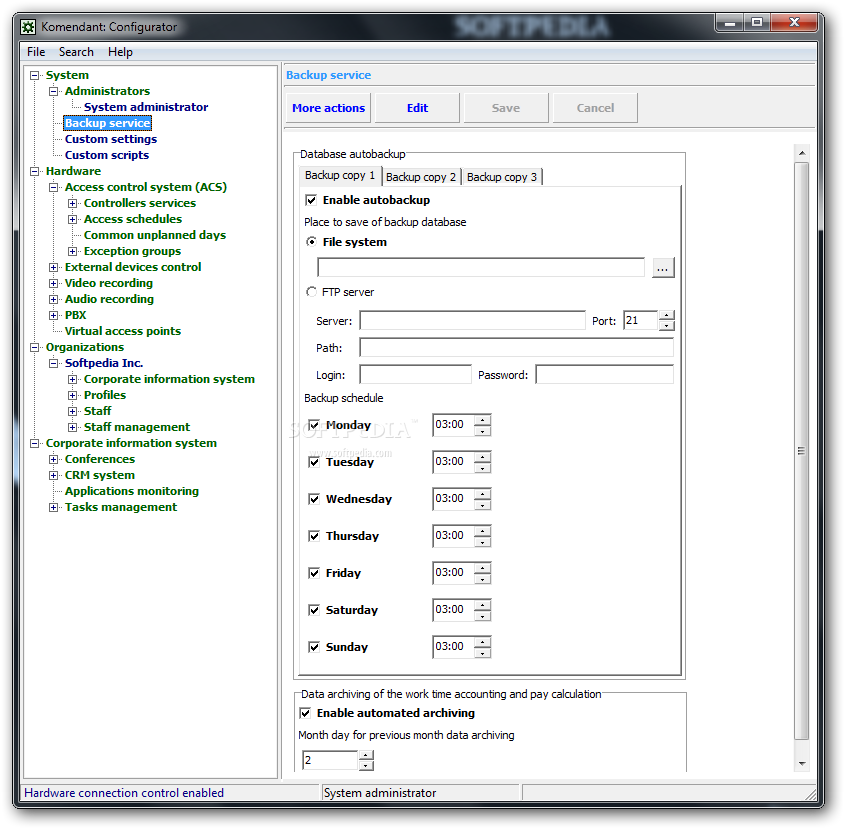Expand the PBX tree node
The height and width of the screenshot is (829, 845).
53,315
